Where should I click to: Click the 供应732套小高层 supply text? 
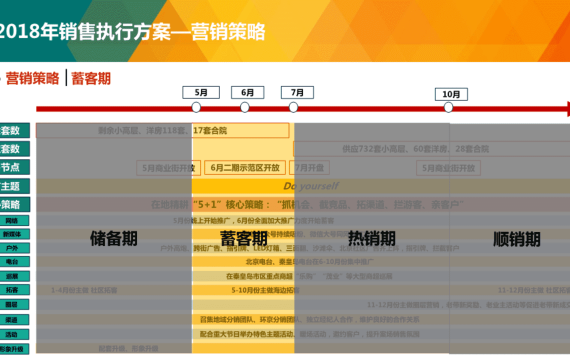[x=416, y=149]
